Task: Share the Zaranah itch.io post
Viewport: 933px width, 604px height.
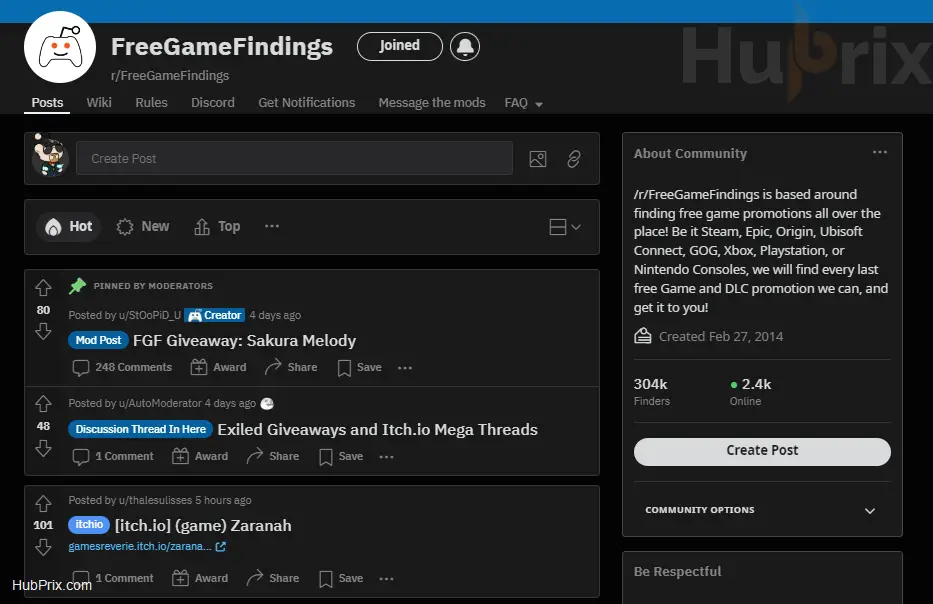Action: 273,578
